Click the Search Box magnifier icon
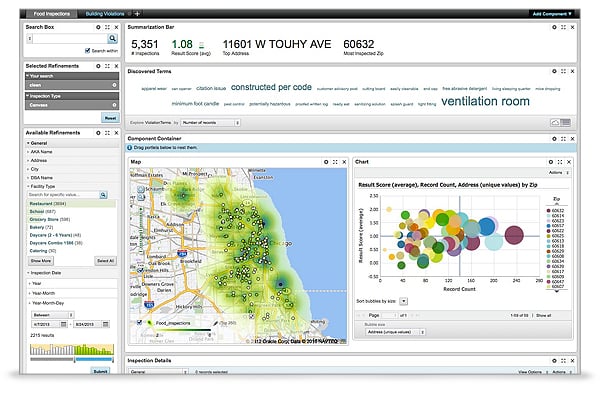 tap(112, 37)
